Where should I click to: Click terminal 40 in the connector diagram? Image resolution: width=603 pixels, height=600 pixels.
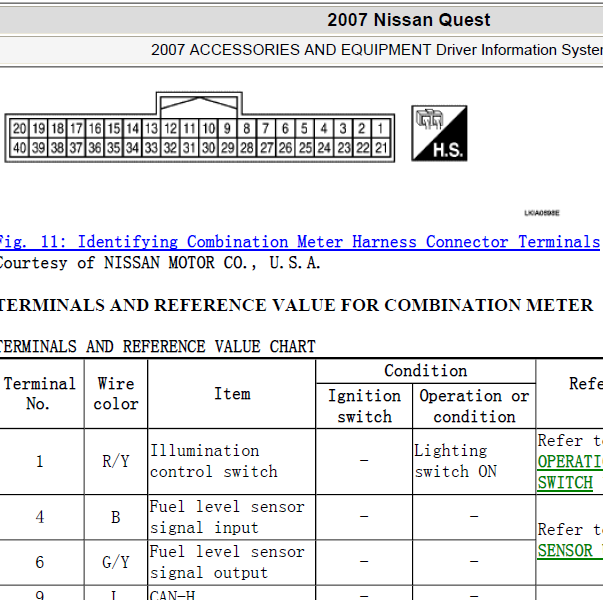pos(20,148)
